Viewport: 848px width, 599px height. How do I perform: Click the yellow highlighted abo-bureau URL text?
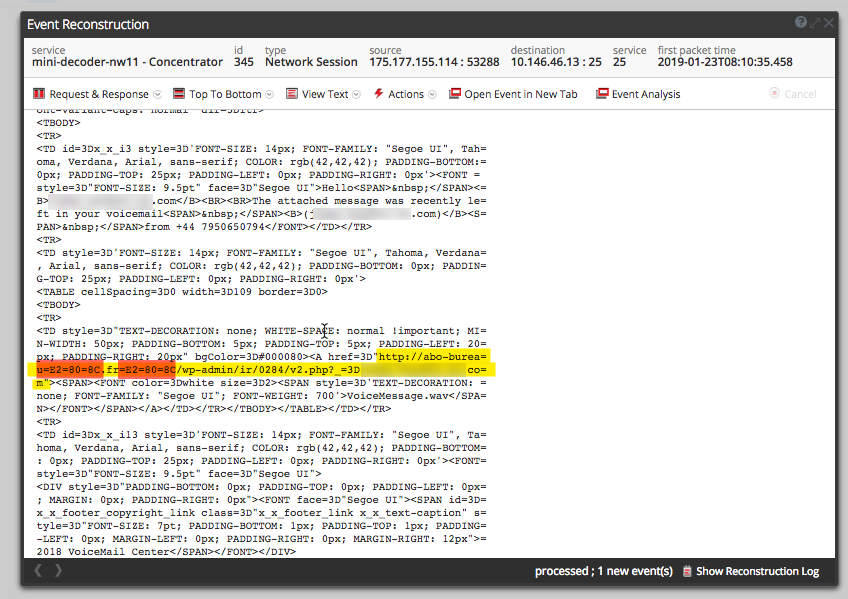click(432, 355)
